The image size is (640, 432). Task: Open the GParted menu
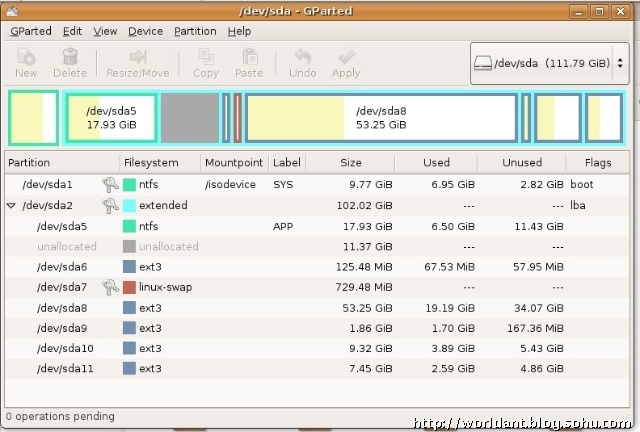click(x=30, y=31)
